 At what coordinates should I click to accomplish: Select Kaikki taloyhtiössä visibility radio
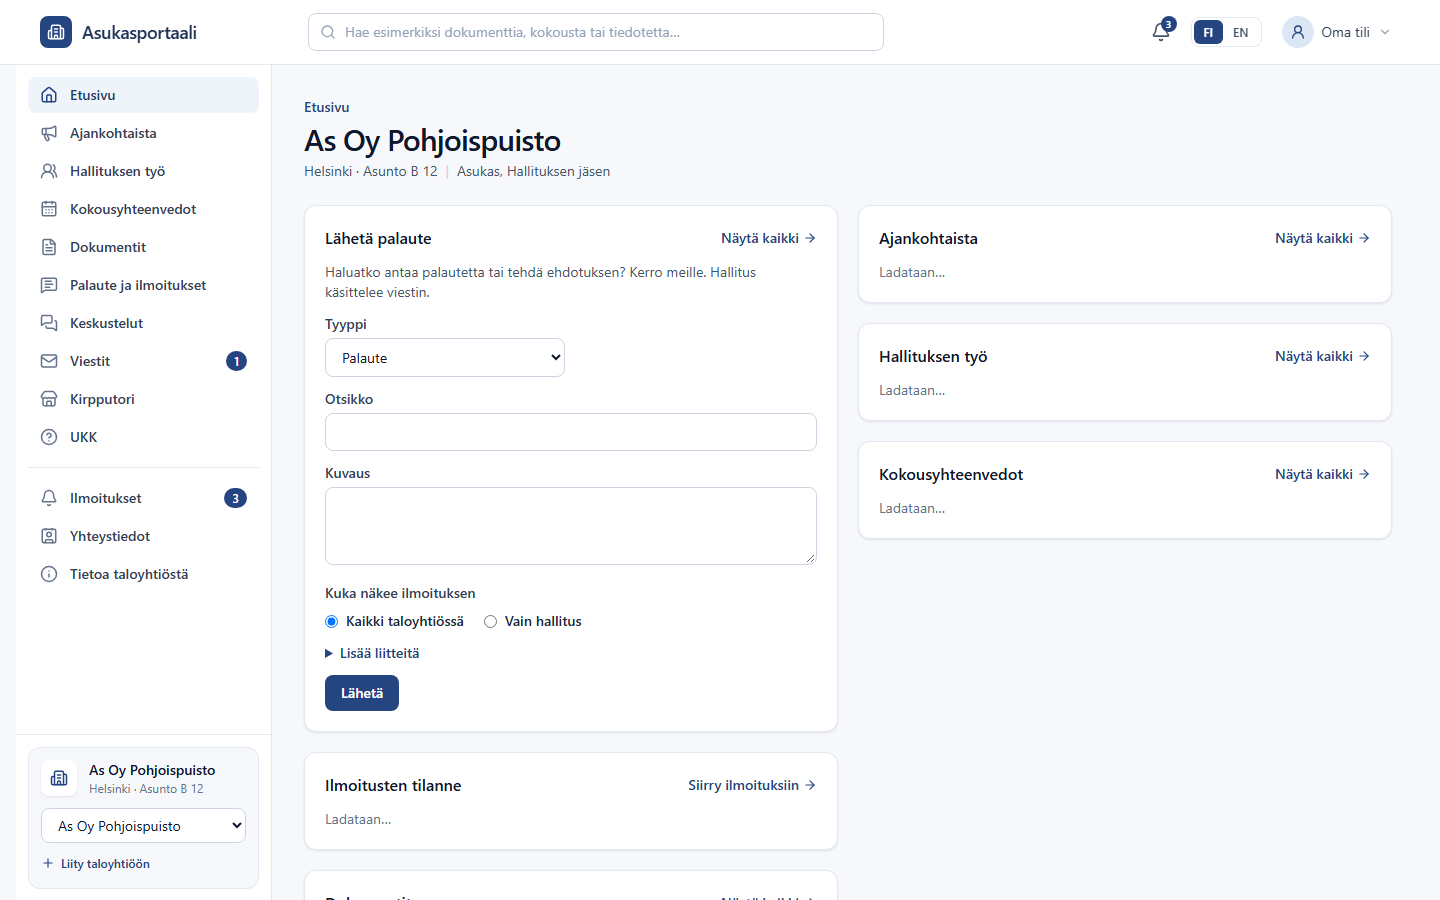pyautogui.click(x=332, y=622)
